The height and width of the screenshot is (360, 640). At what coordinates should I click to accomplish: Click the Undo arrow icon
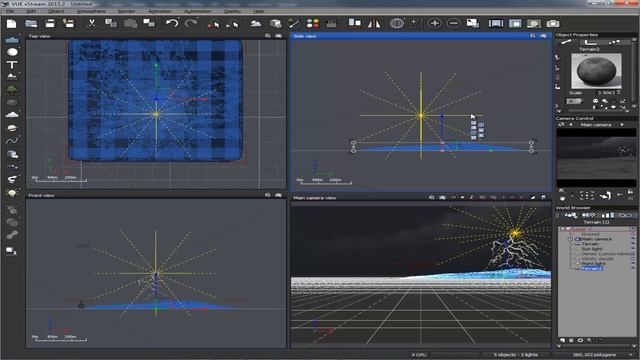(x=172, y=23)
